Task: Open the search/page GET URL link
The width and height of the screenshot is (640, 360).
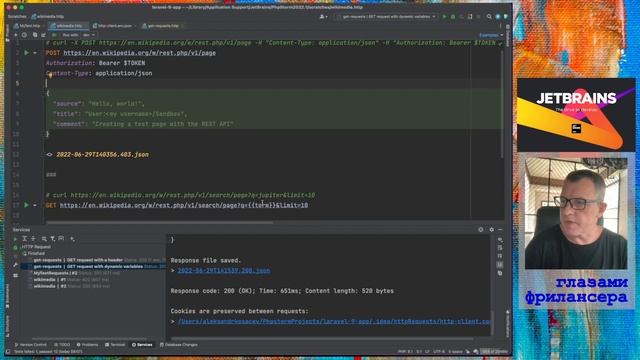Action: pyautogui.click(x=184, y=205)
